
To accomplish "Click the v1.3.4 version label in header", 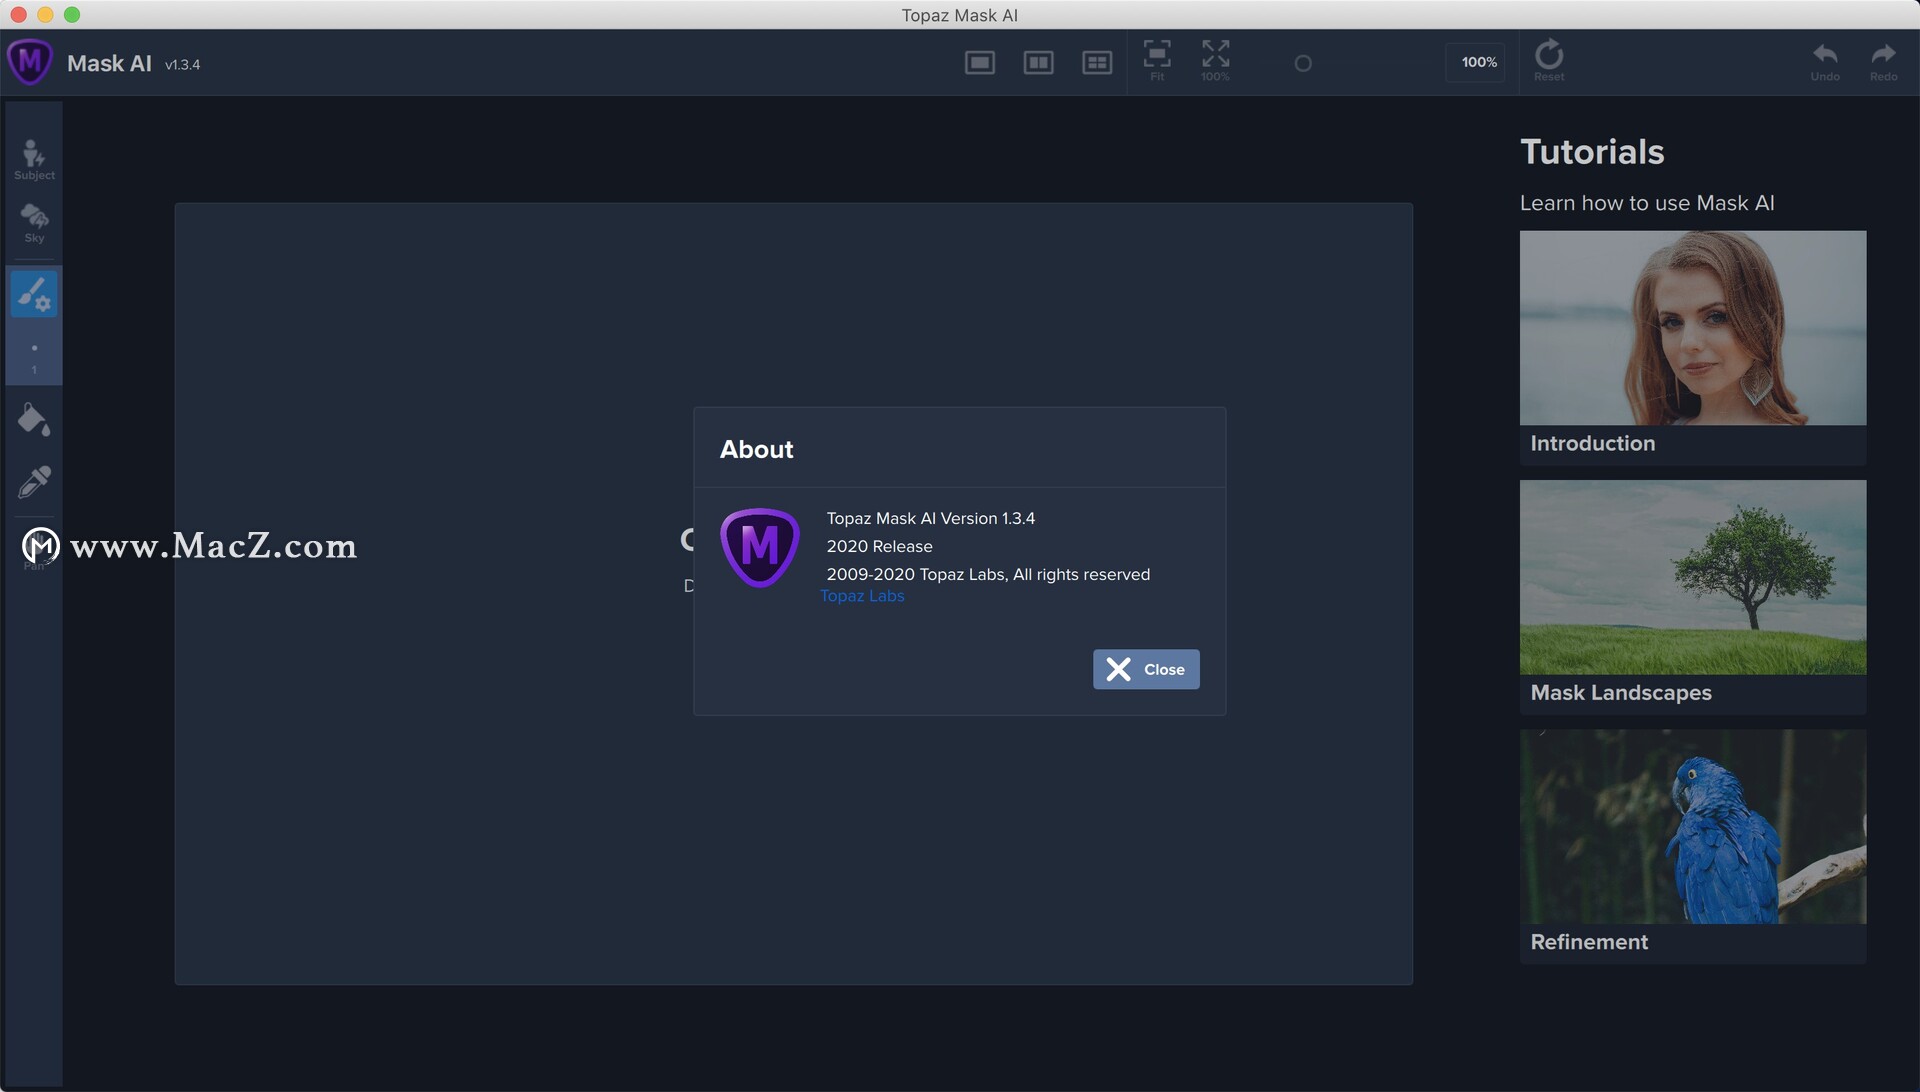I will pyautogui.click(x=182, y=64).
